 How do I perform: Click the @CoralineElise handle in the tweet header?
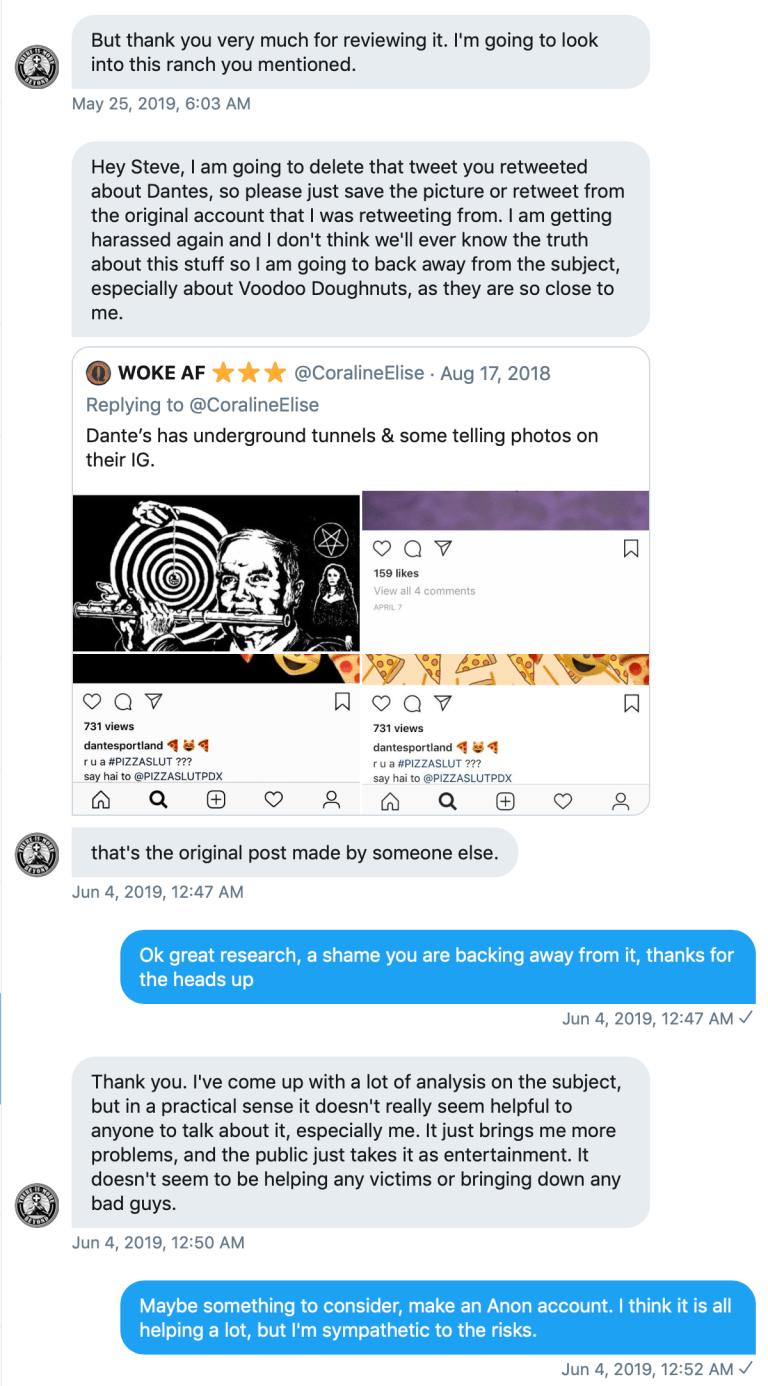(x=358, y=373)
